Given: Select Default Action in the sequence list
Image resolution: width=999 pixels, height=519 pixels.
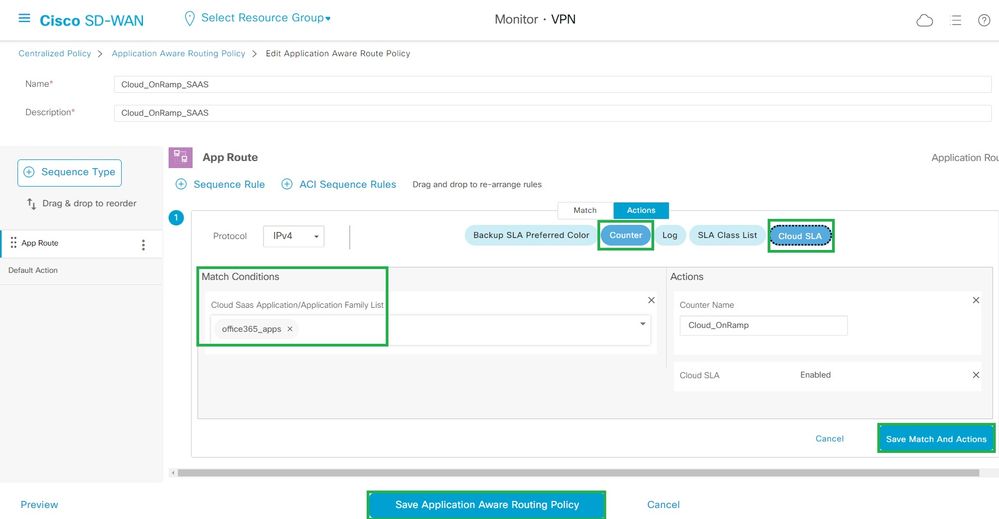Looking at the screenshot, I should [x=81, y=271].
